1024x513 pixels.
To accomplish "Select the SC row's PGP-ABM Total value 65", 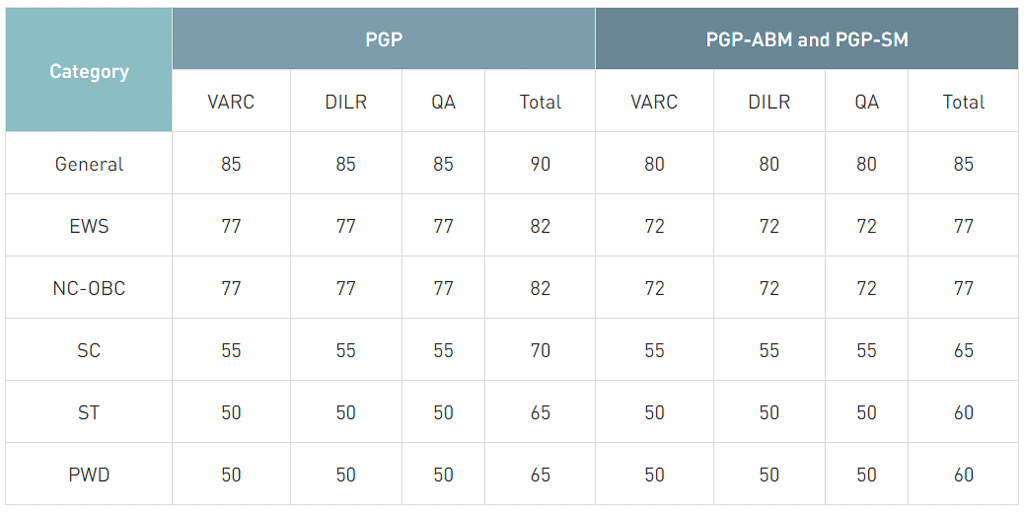I will [x=963, y=350].
